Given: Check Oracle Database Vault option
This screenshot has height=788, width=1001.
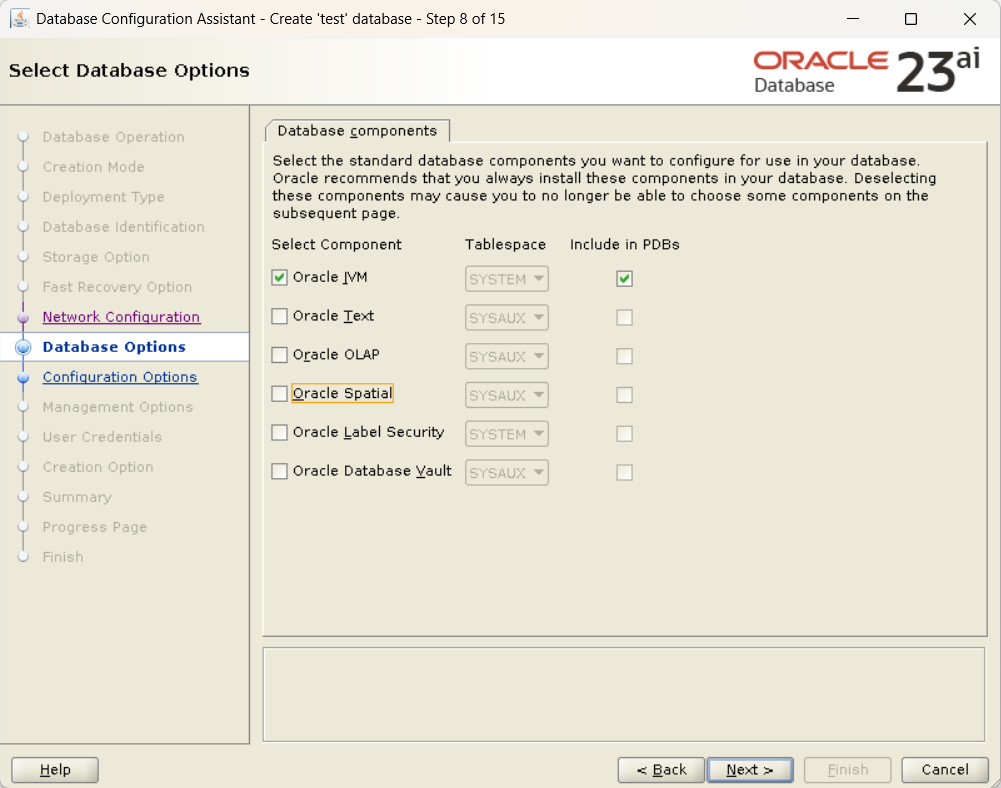Looking at the screenshot, I should click(x=279, y=471).
